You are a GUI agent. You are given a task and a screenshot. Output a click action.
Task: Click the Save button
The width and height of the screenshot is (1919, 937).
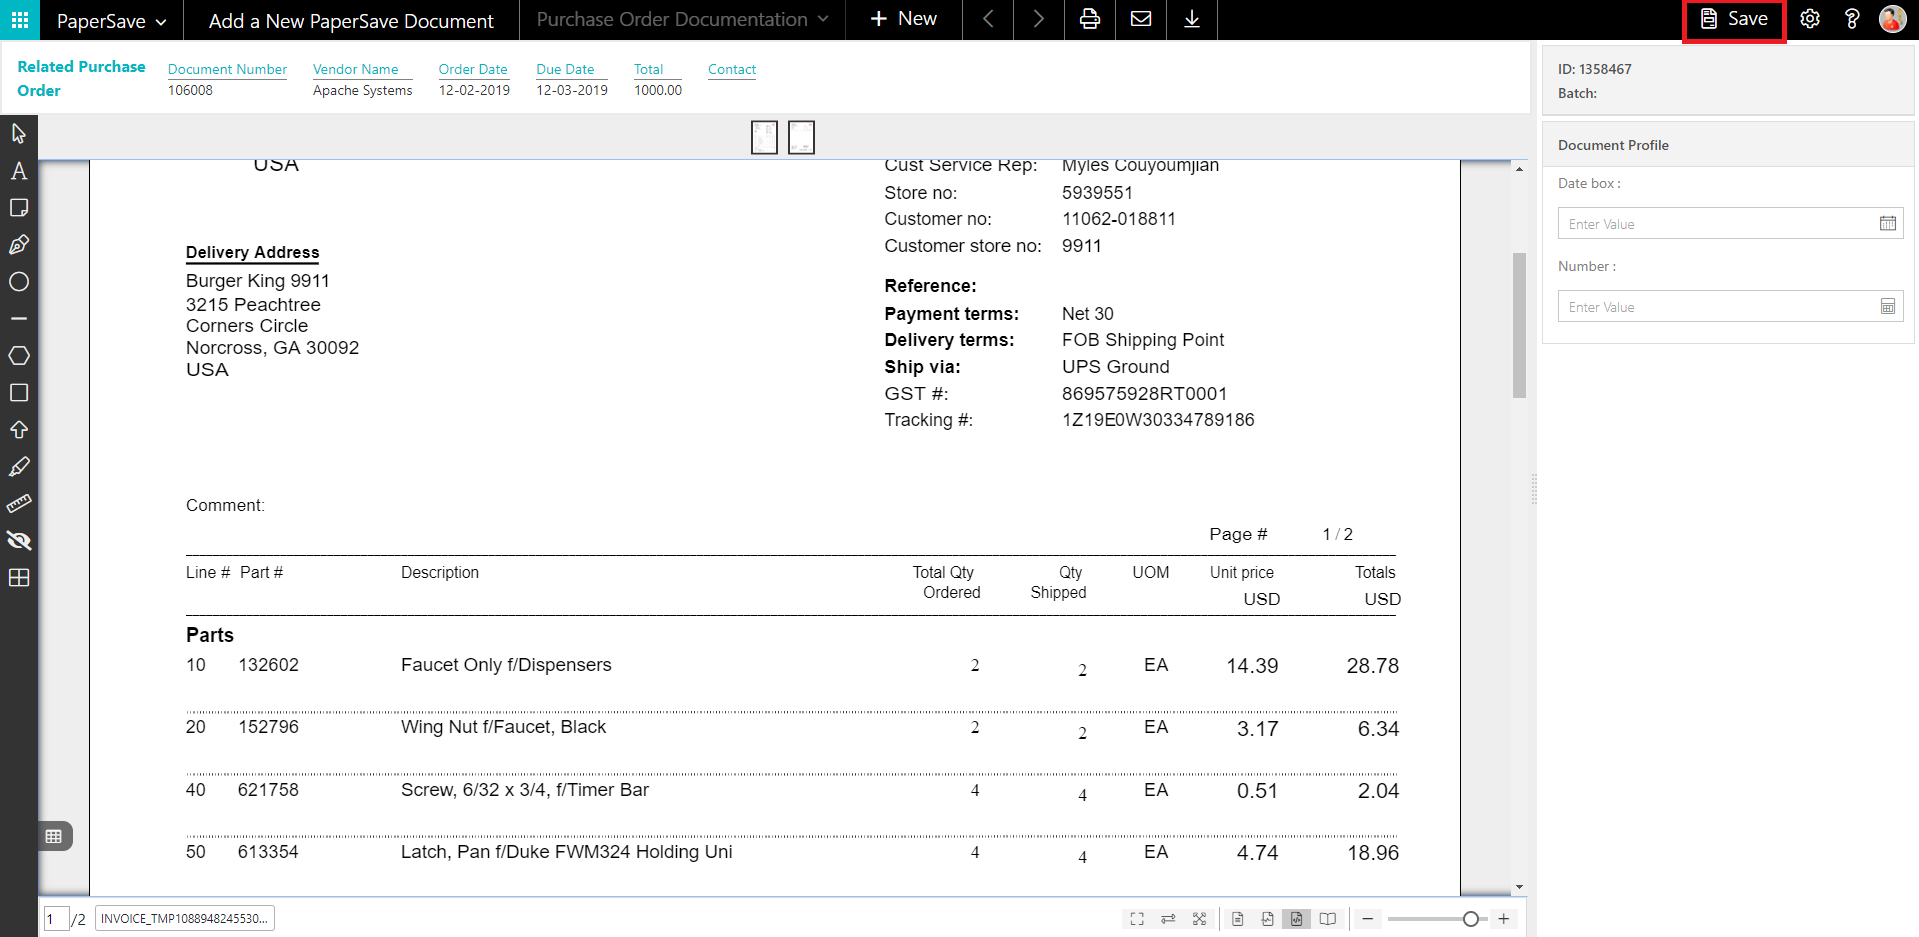point(1734,19)
